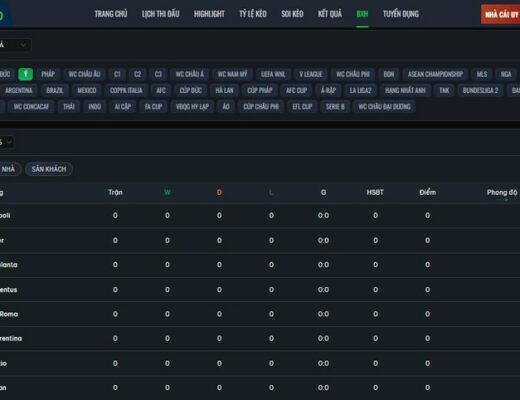This screenshot has width=520, height=400.
Task: Select the FA CUP chip
Action: pyautogui.click(x=153, y=107)
